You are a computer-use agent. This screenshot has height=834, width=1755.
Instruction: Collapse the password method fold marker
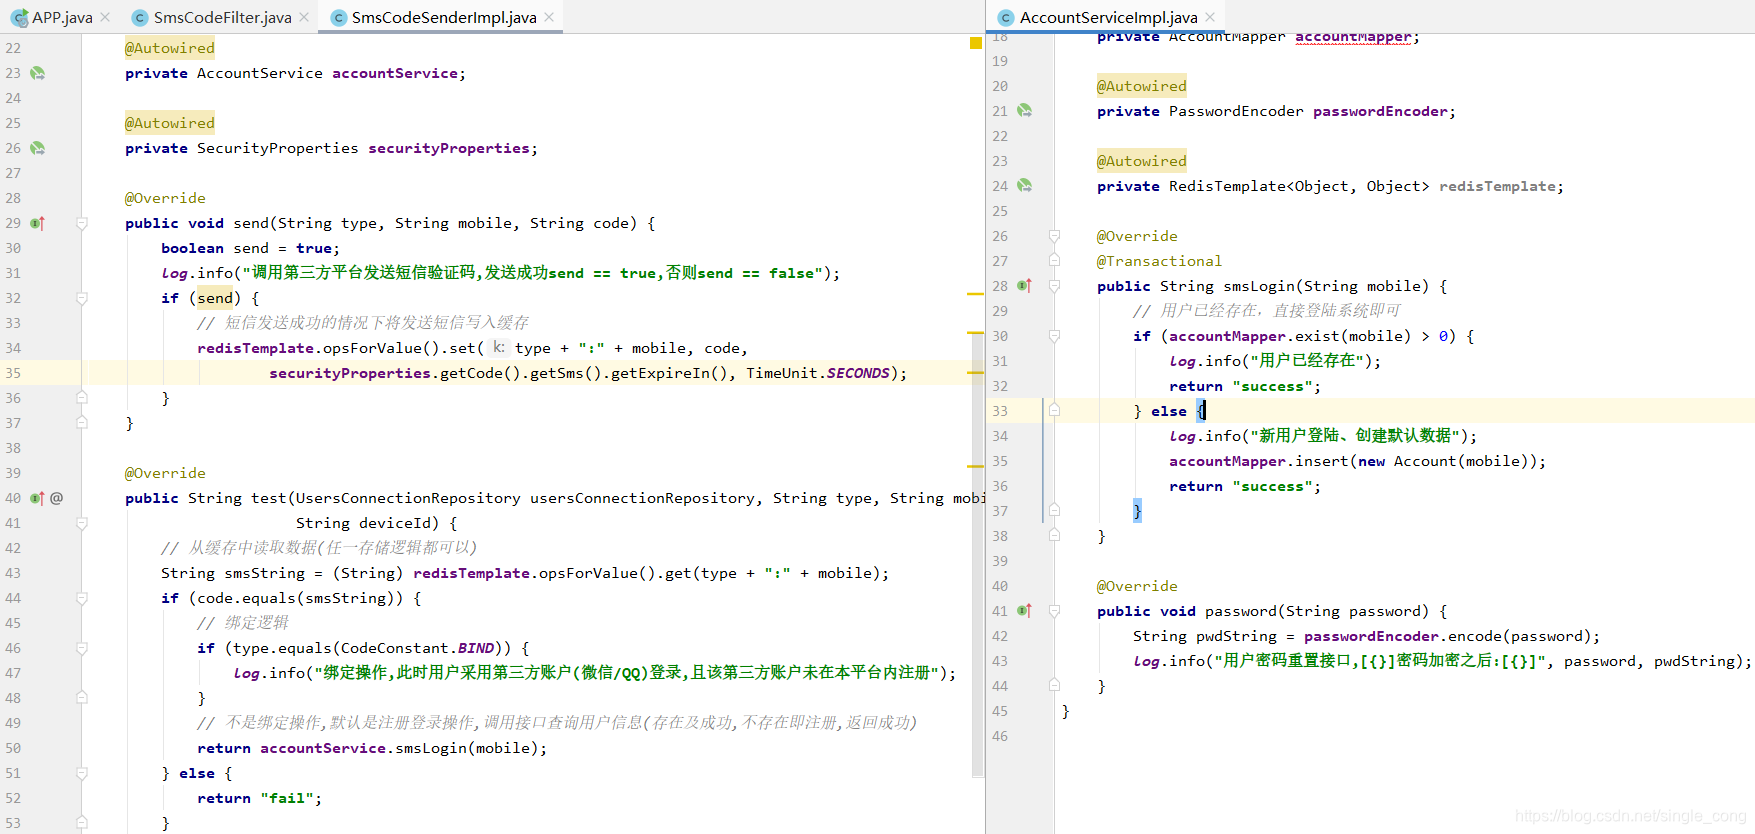coord(1054,610)
